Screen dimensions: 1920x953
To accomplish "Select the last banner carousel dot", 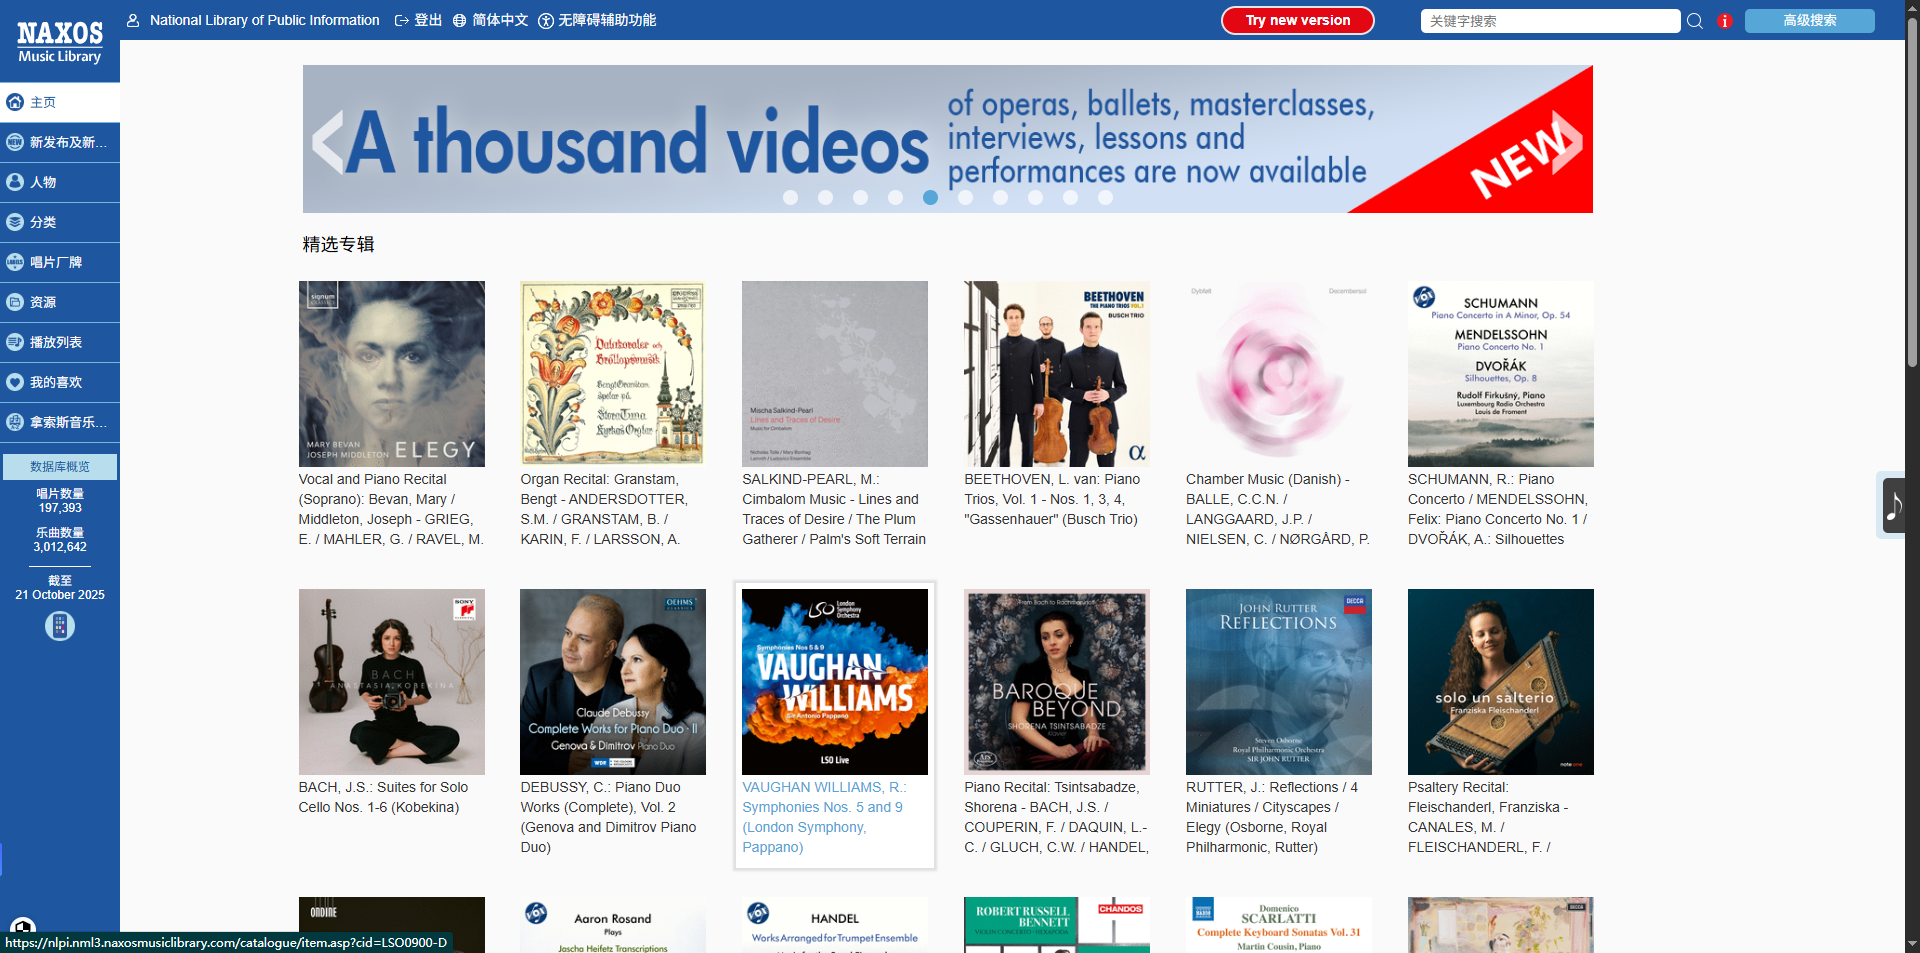I will 1105,198.
